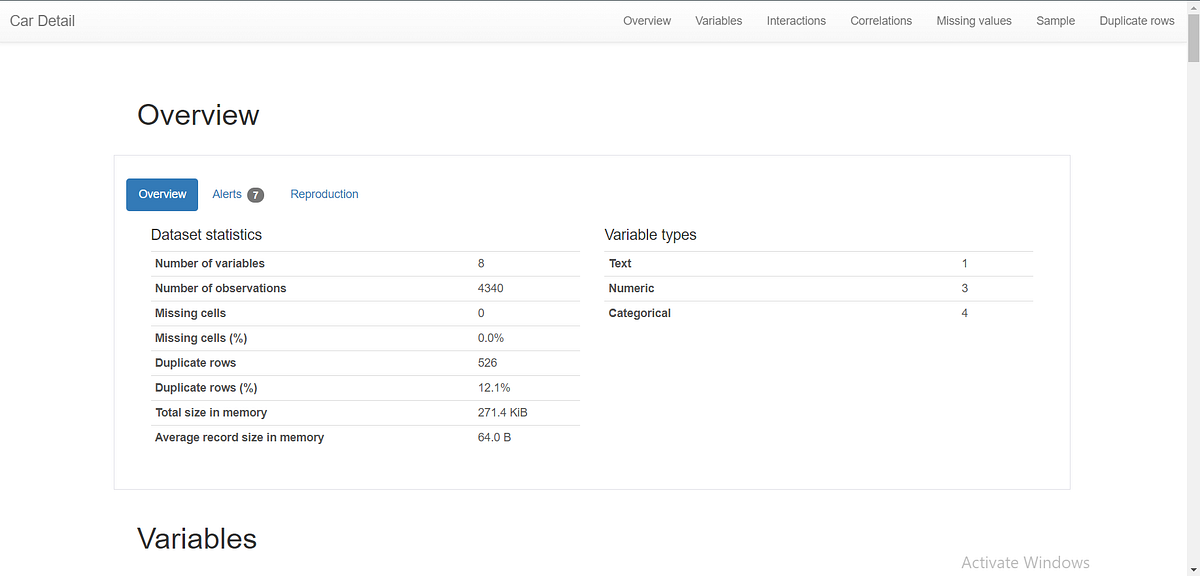Click the Dataset statistics heading
The image size is (1200, 576).
[x=206, y=234]
